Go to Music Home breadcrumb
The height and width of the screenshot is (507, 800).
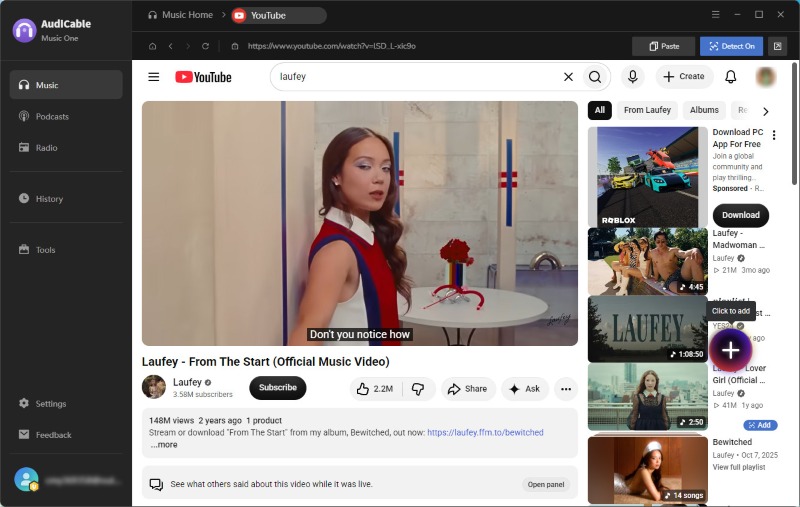[x=180, y=15]
